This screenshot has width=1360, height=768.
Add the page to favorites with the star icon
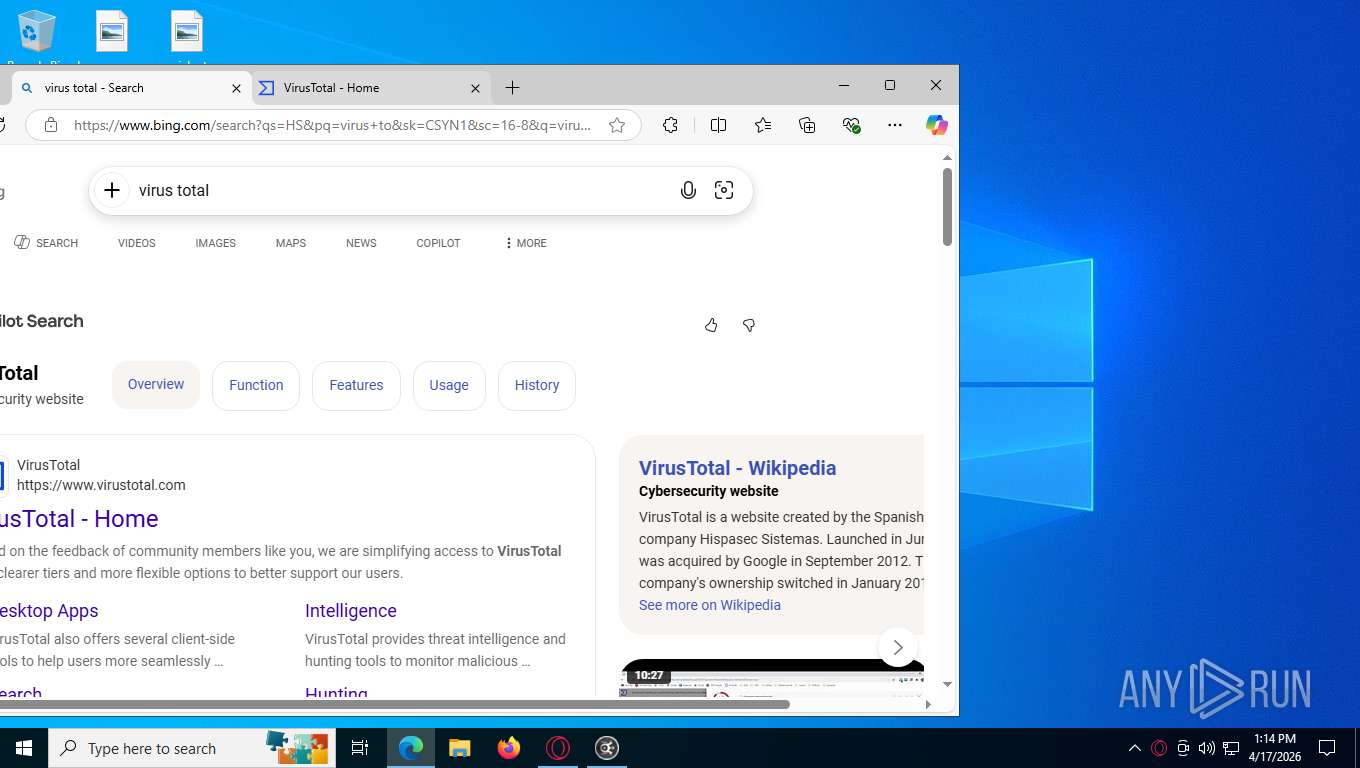pos(617,125)
